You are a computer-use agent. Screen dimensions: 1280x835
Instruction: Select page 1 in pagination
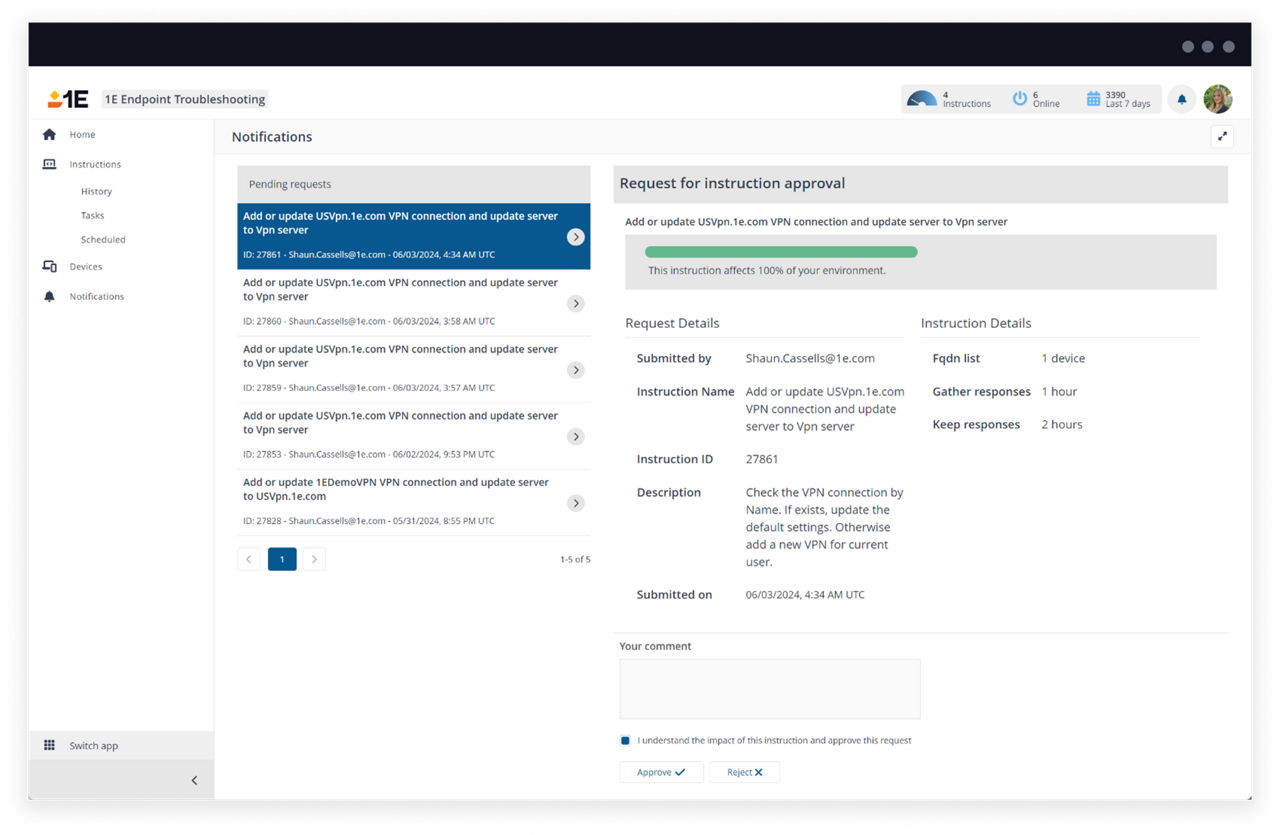pos(282,559)
